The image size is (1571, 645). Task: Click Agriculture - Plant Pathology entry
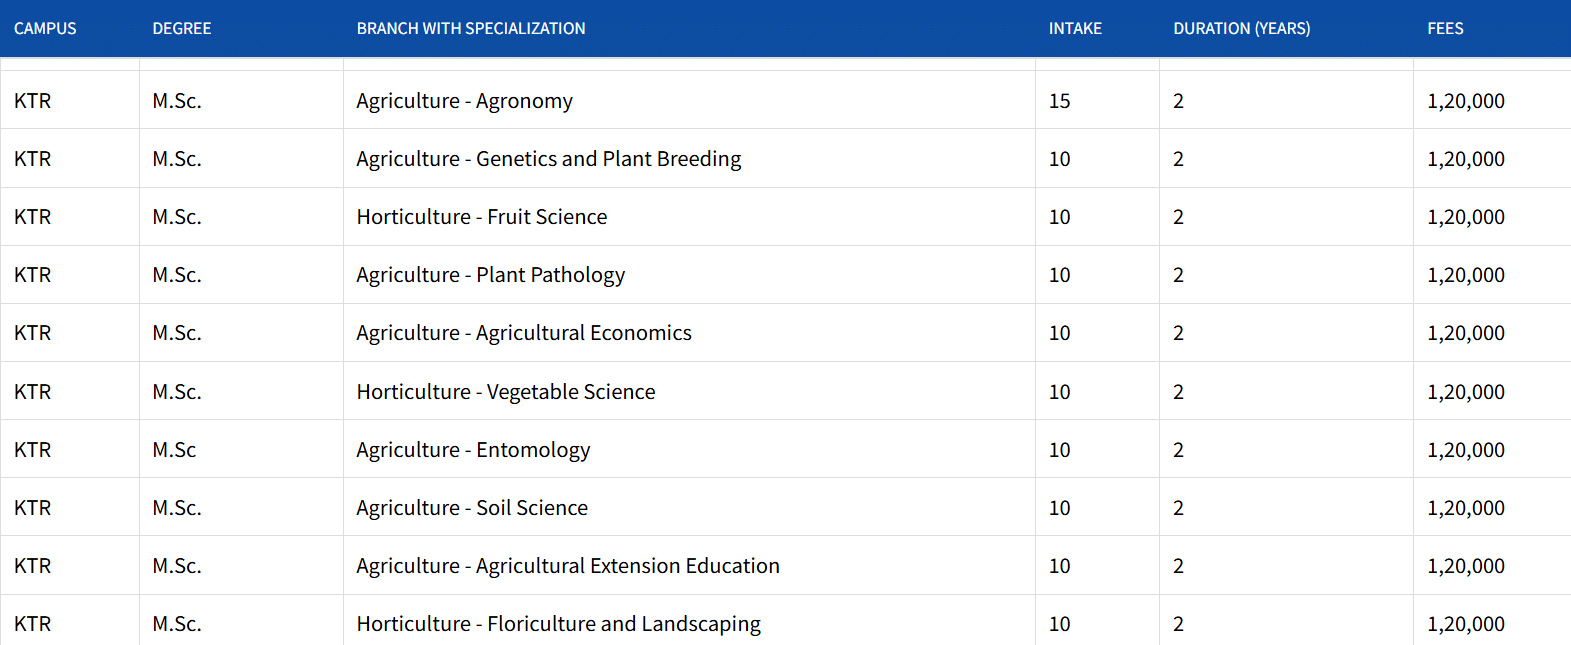pyautogui.click(x=490, y=275)
